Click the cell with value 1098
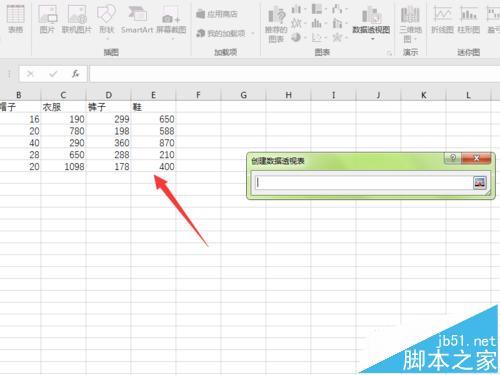This screenshot has height=375, width=500. 63,167
